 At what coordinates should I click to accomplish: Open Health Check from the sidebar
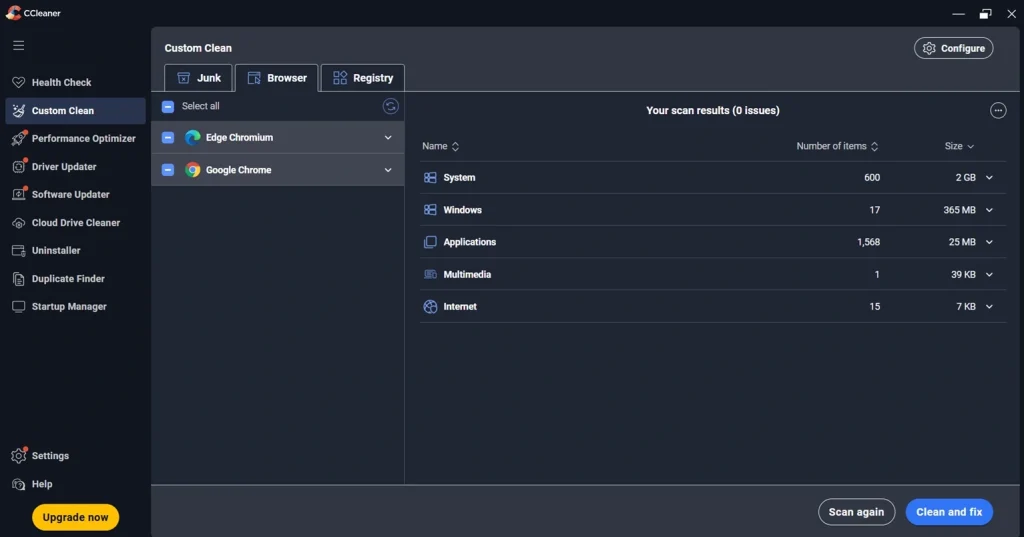75,82
